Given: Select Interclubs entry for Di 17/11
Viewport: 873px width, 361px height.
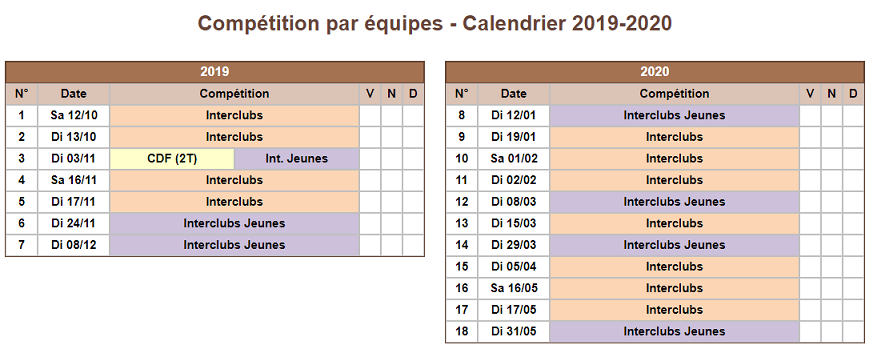Looking at the screenshot, I should pos(234,202).
